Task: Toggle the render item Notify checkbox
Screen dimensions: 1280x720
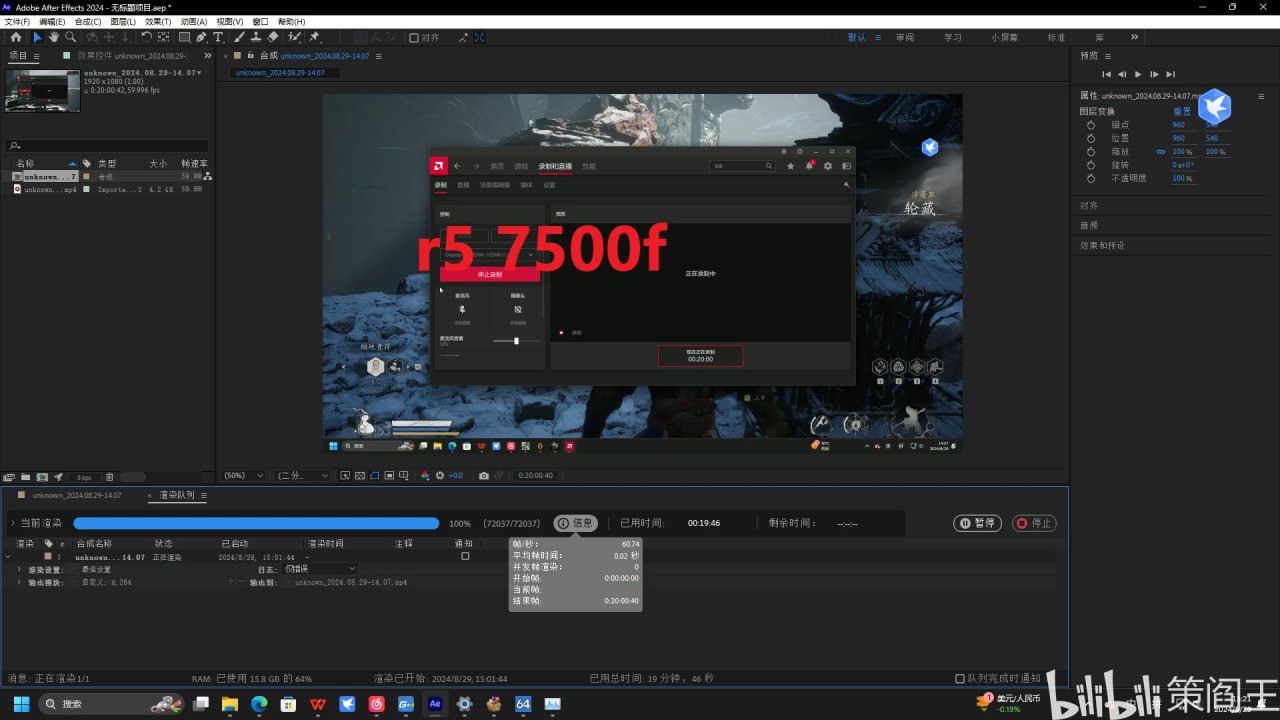Action: 465,556
